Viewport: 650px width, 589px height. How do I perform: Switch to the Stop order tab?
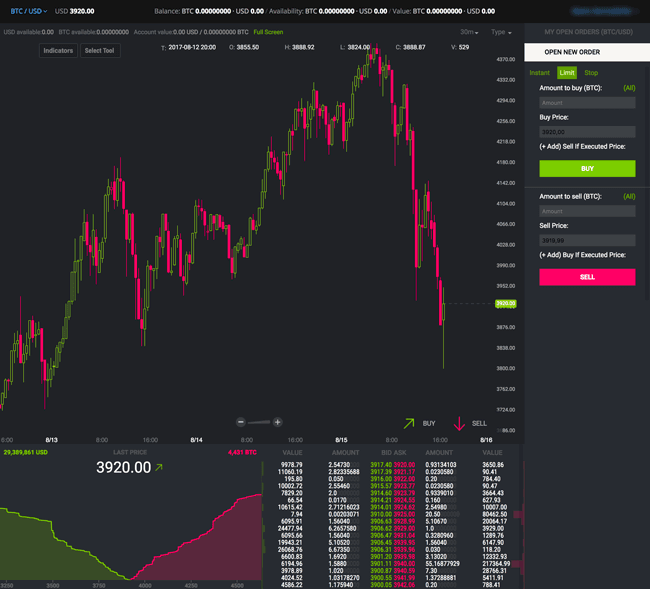click(x=591, y=73)
